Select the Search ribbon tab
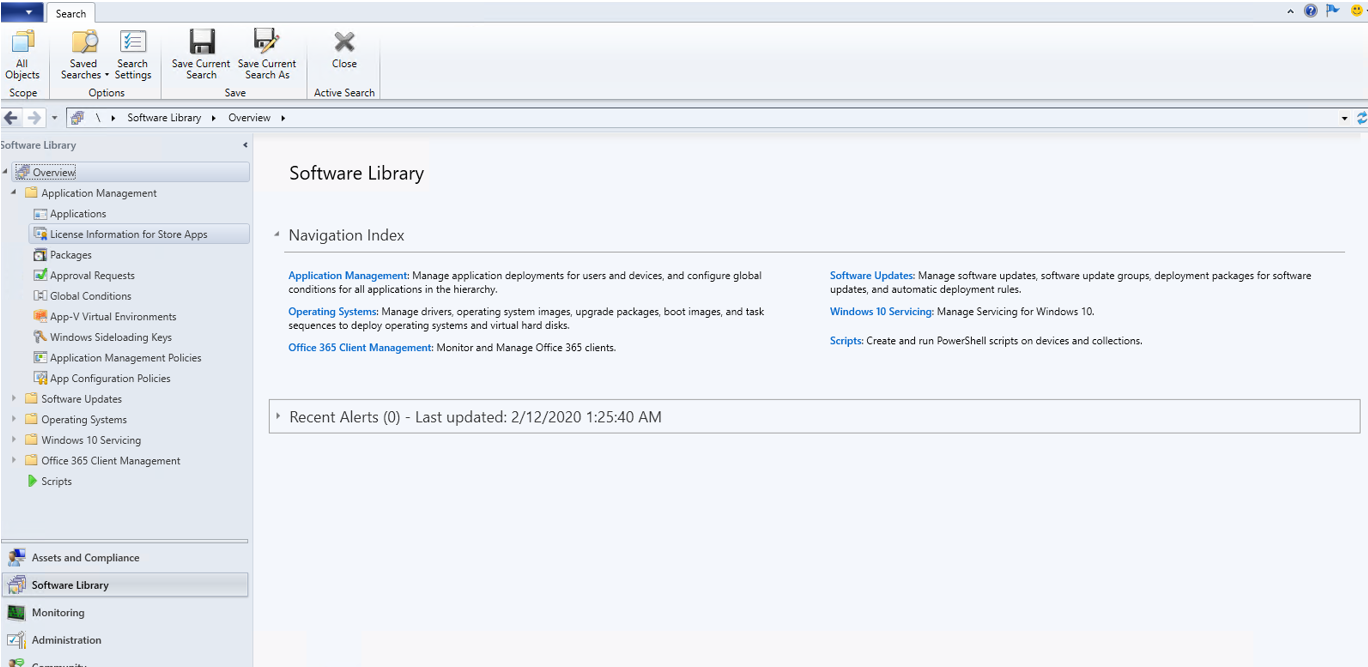1368x667 pixels. click(70, 14)
